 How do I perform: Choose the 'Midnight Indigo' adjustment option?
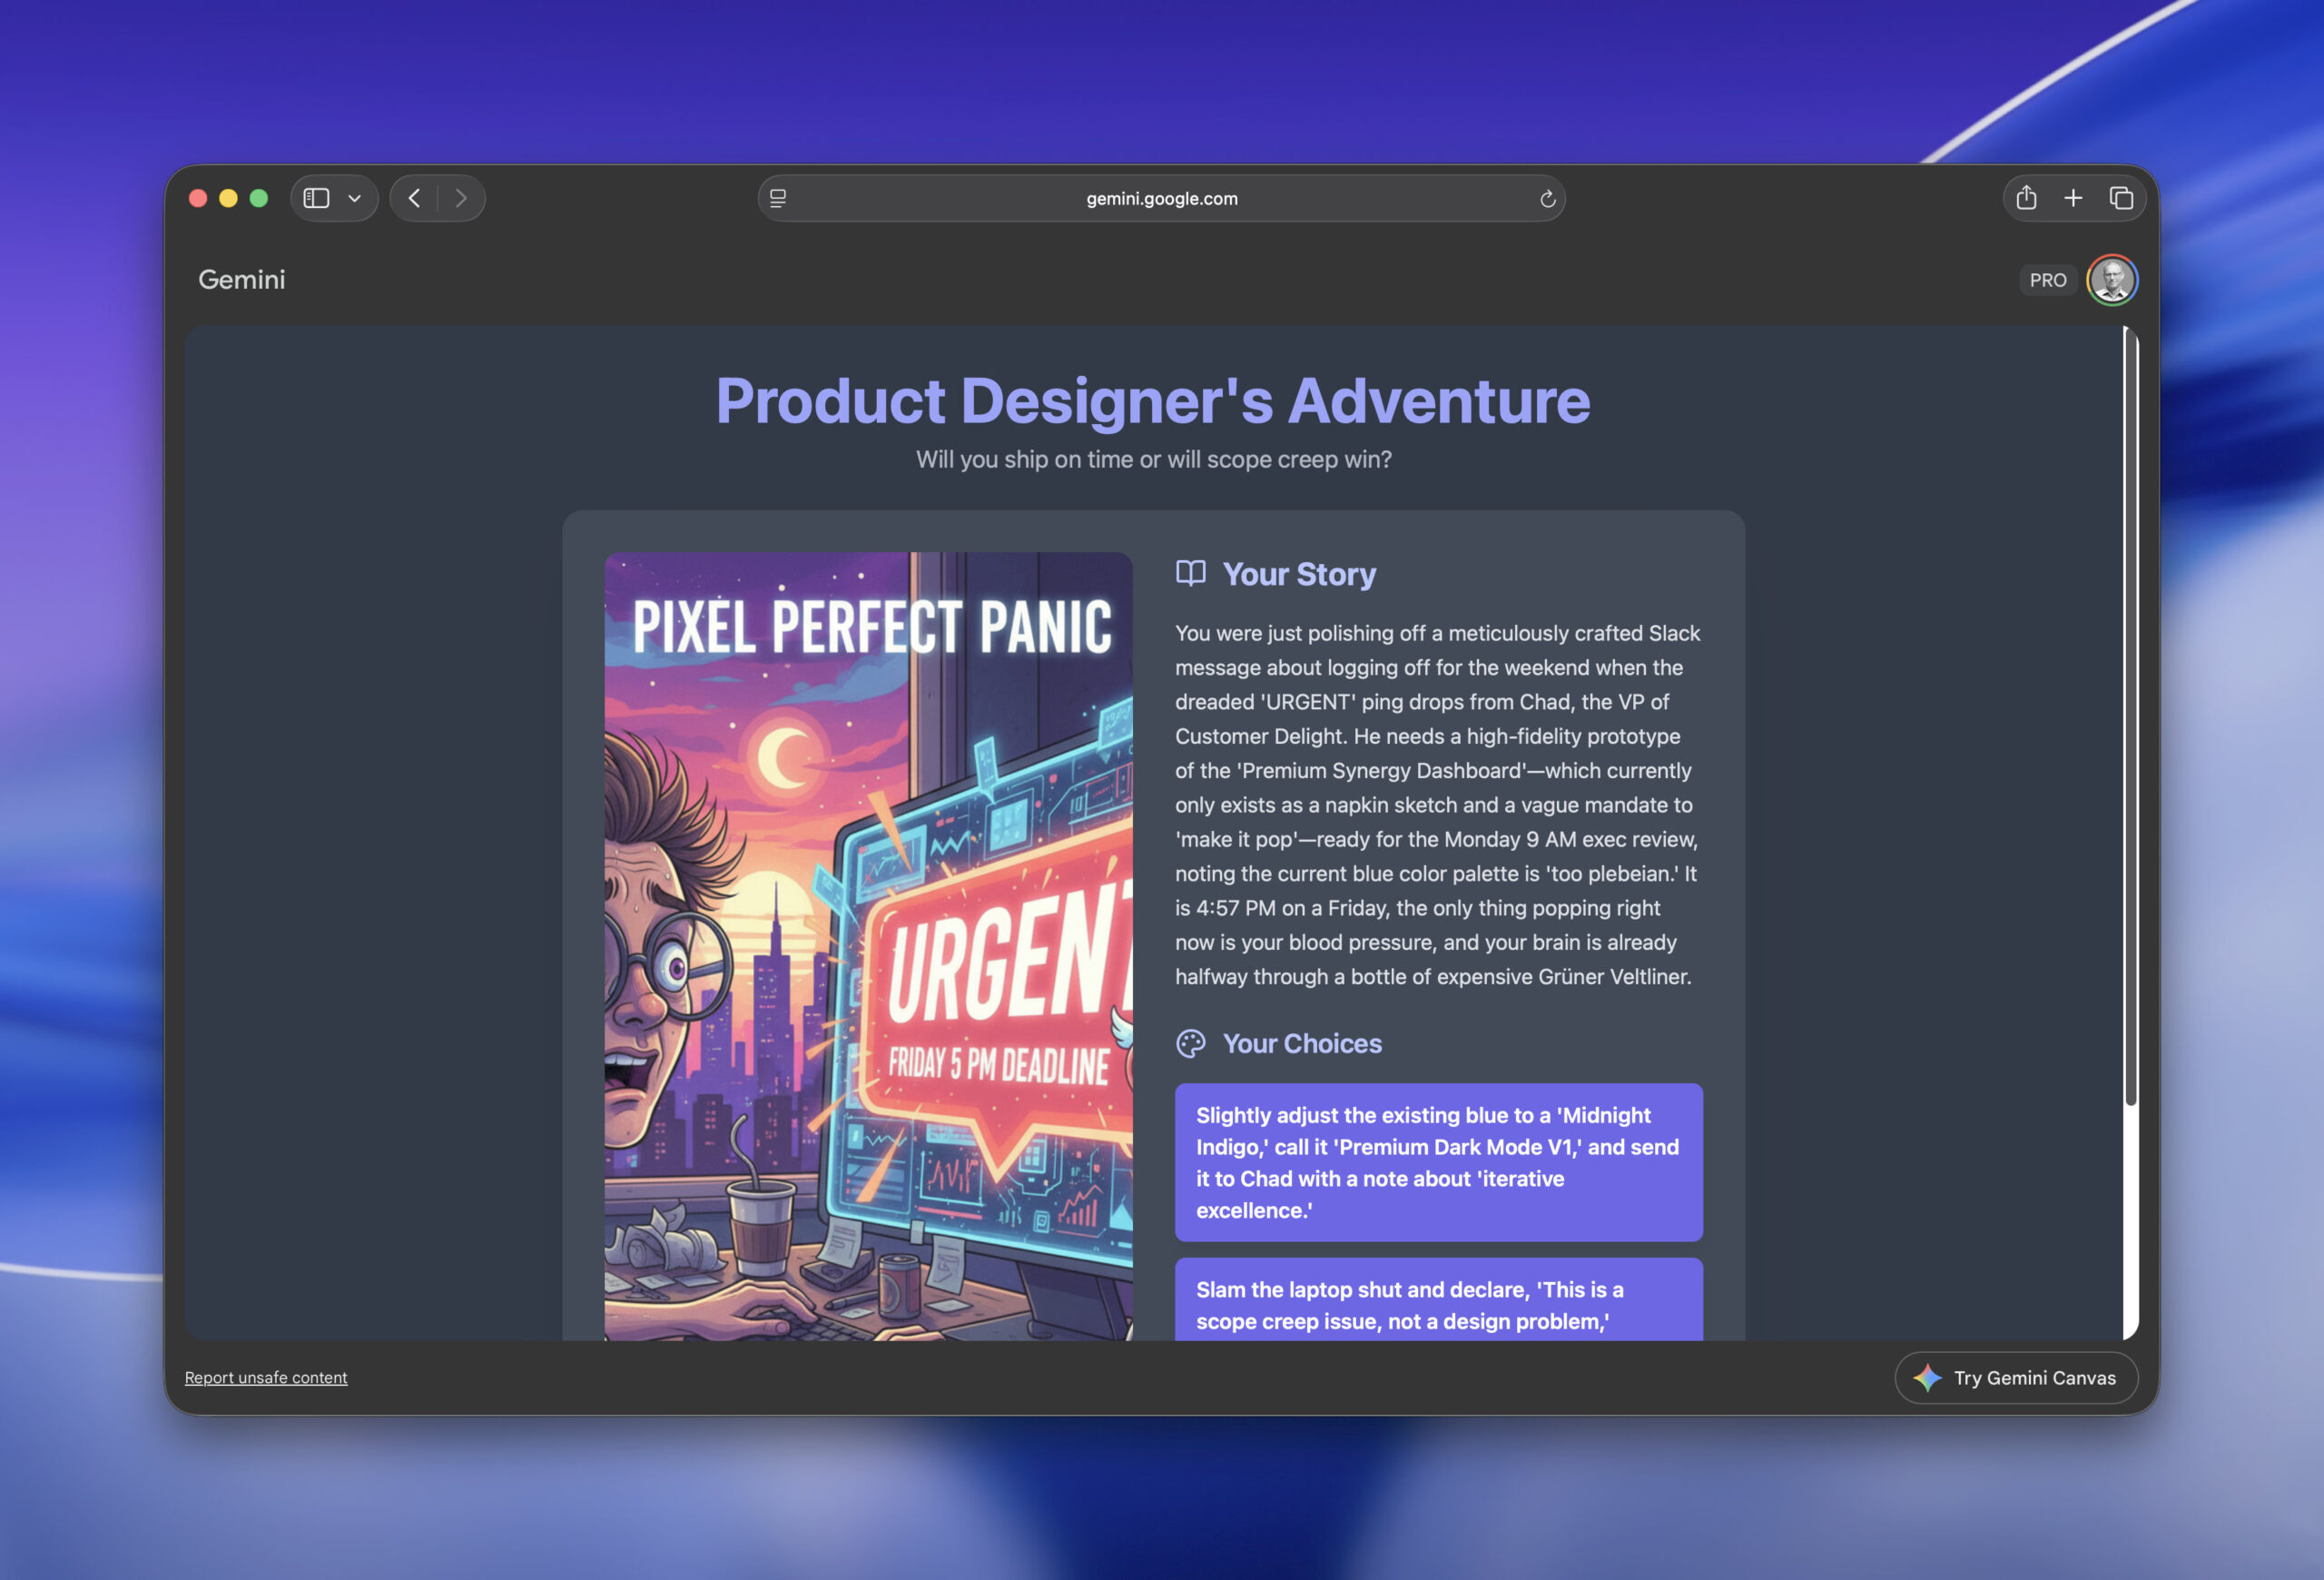[x=1438, y=1162]
